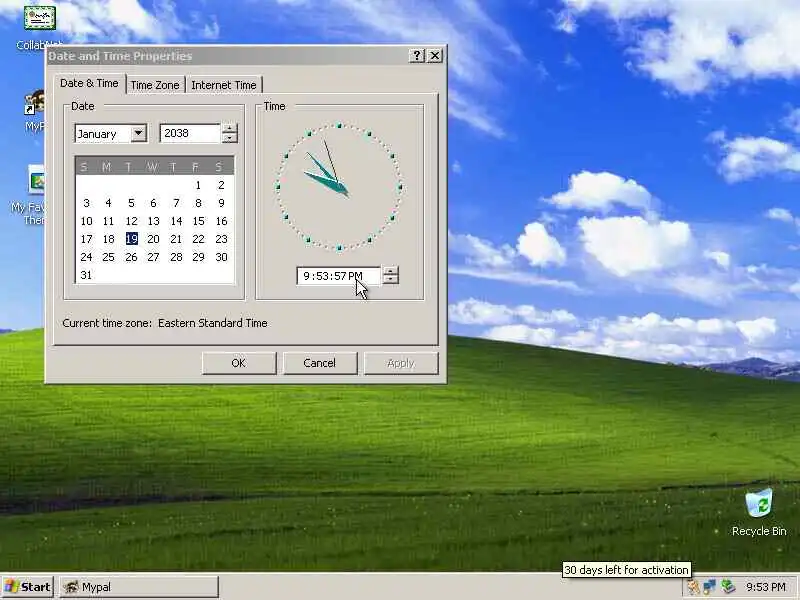This screenshot has height=600, width=800.
Task: Select day 2 in the calendar
Action: point(221,185)
